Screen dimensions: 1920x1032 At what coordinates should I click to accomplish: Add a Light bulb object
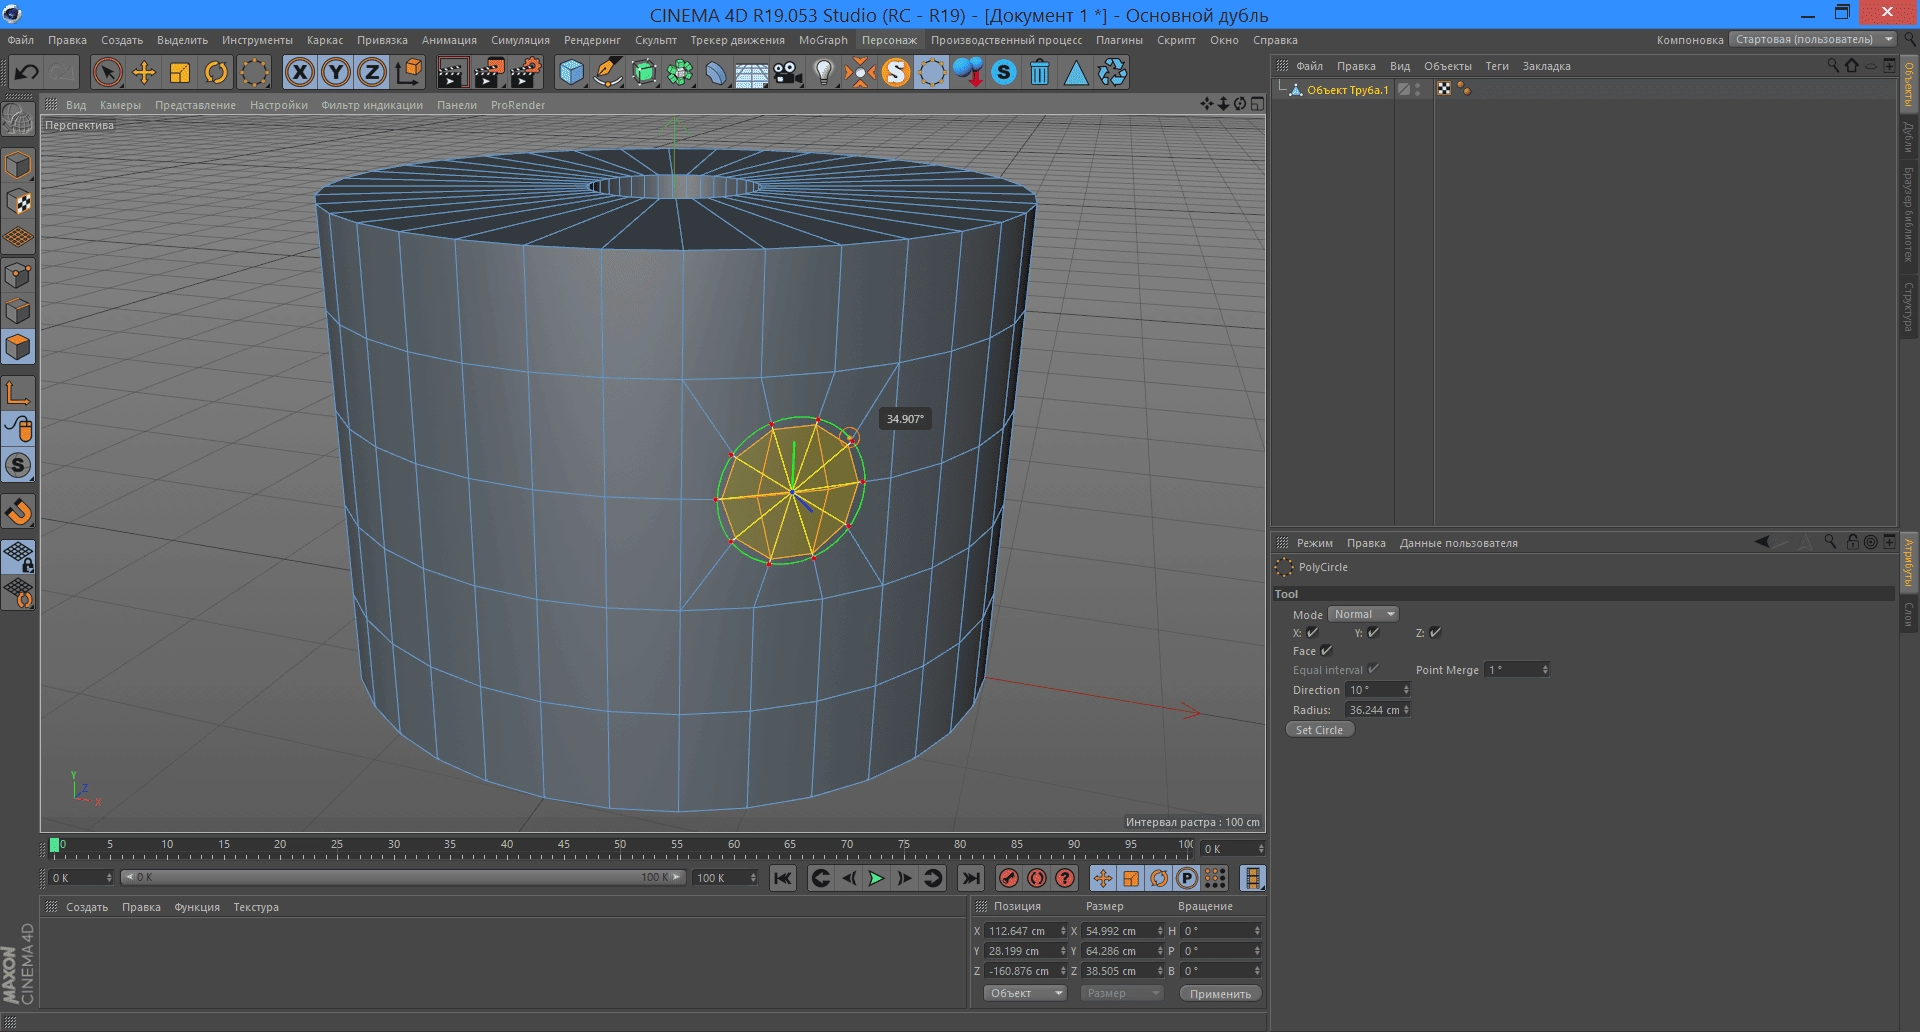[x=824, y=72]
